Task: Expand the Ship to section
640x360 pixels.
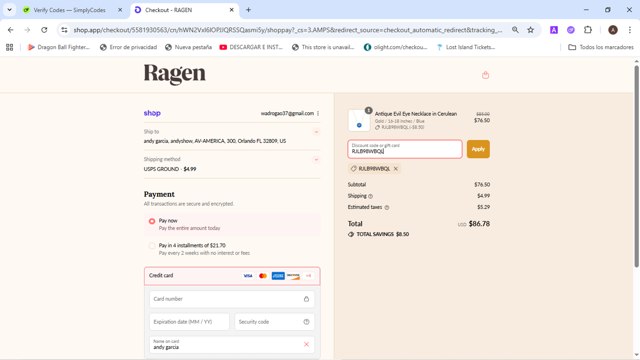Action: pyautogui.click(x=316, y=132)
